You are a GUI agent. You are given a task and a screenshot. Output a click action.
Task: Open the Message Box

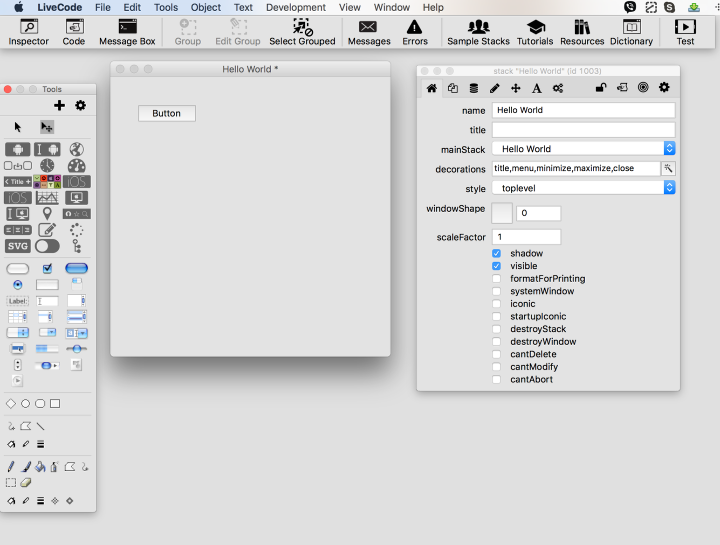[127, 33]
